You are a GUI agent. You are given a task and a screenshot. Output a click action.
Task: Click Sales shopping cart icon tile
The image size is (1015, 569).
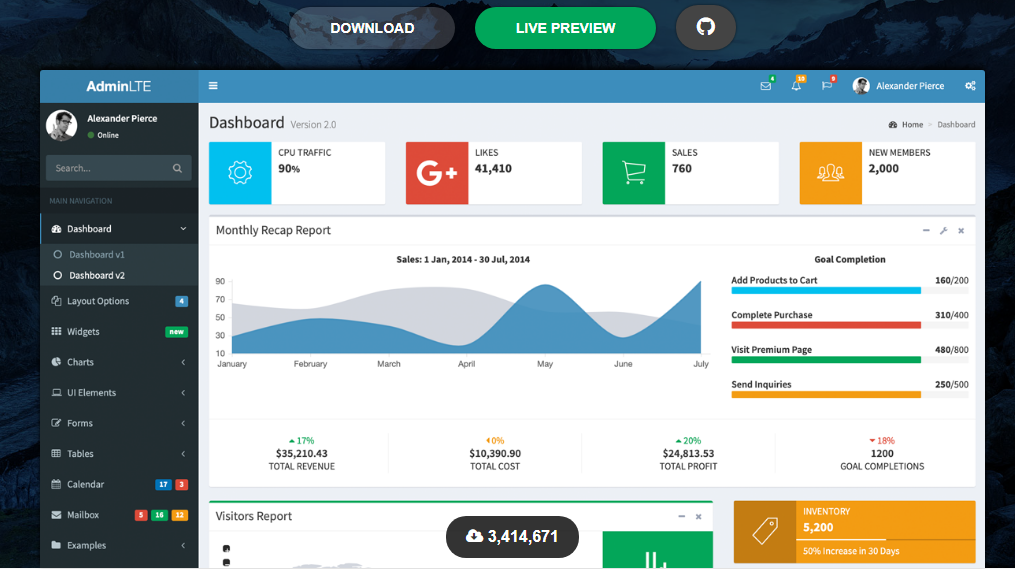634,173
